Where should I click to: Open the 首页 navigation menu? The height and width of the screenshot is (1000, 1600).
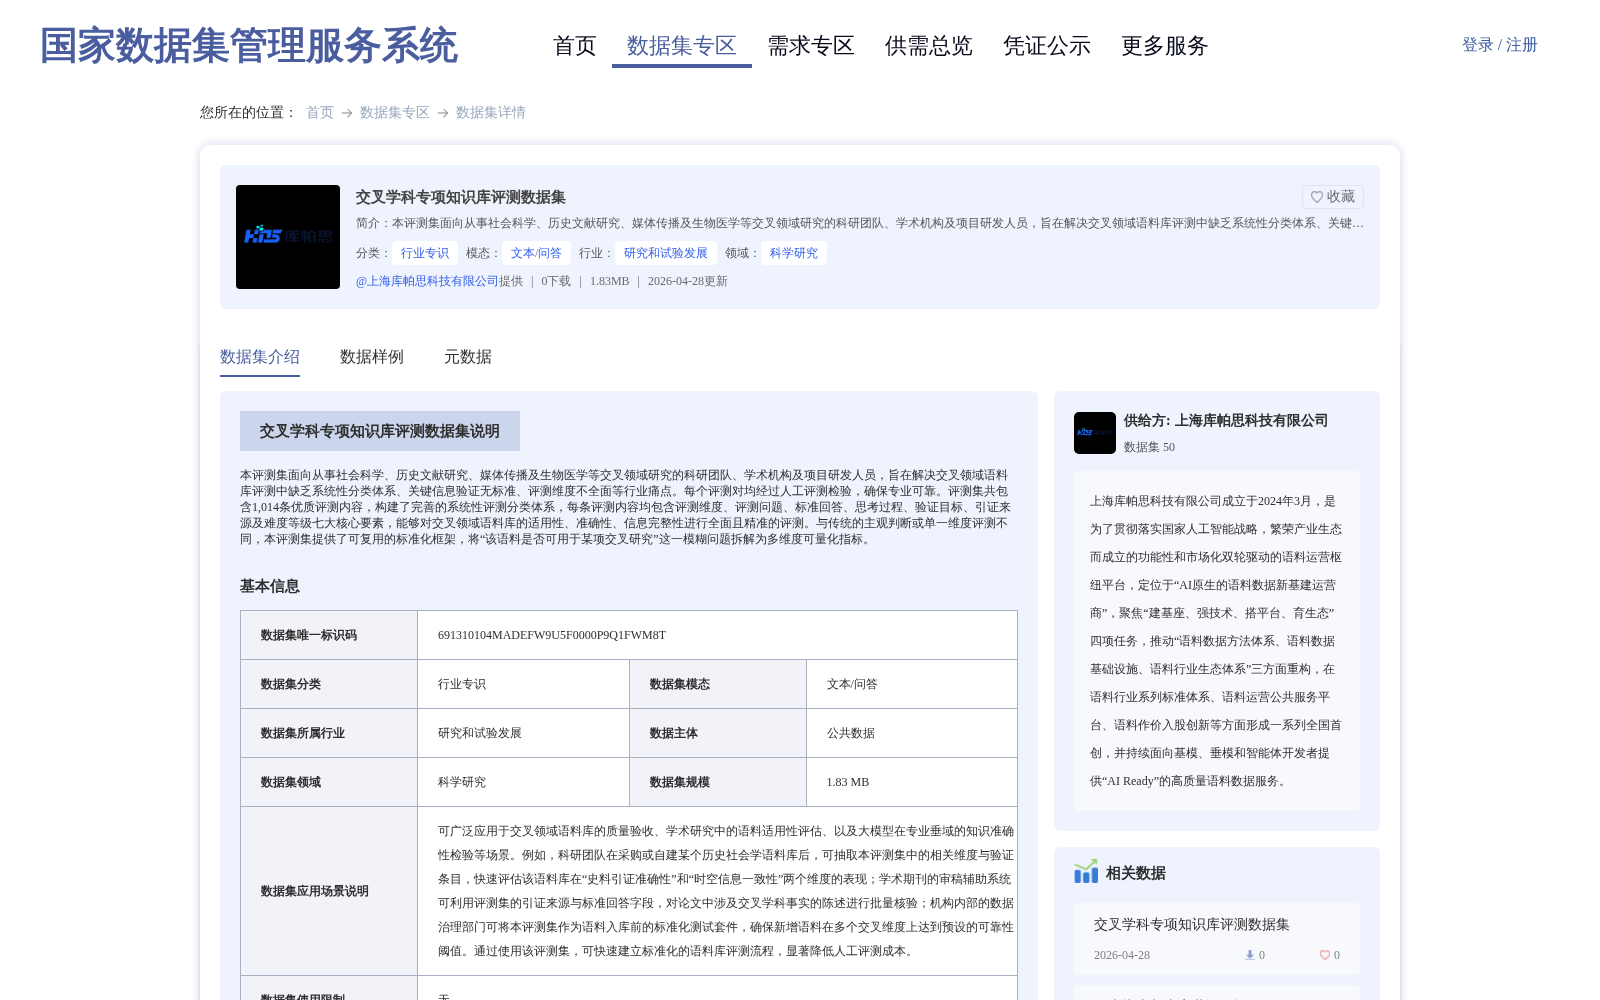point(574,46)
